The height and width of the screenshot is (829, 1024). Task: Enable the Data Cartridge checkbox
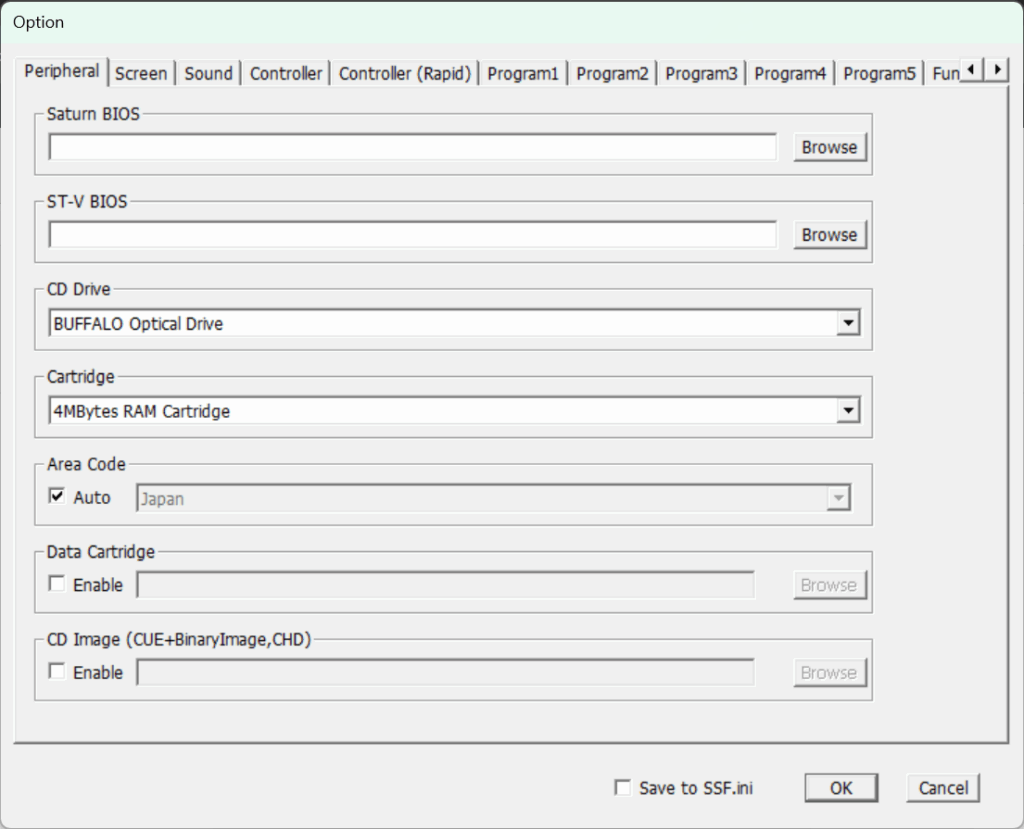click(57, 585)
